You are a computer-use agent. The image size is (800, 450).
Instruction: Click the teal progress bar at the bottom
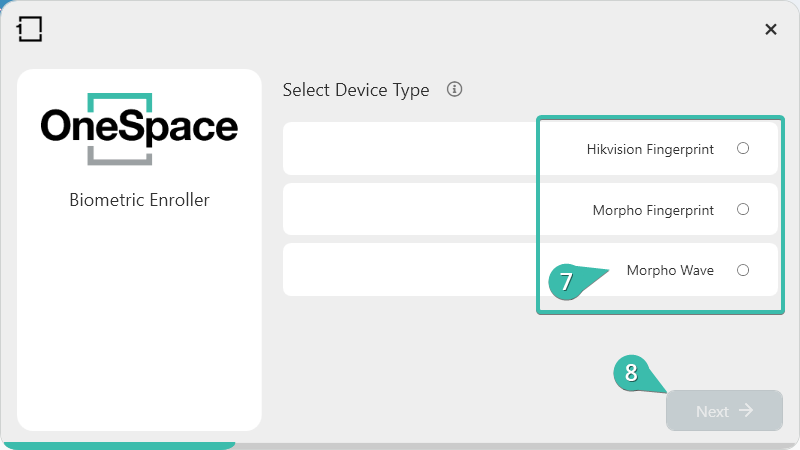coord(118,446)
